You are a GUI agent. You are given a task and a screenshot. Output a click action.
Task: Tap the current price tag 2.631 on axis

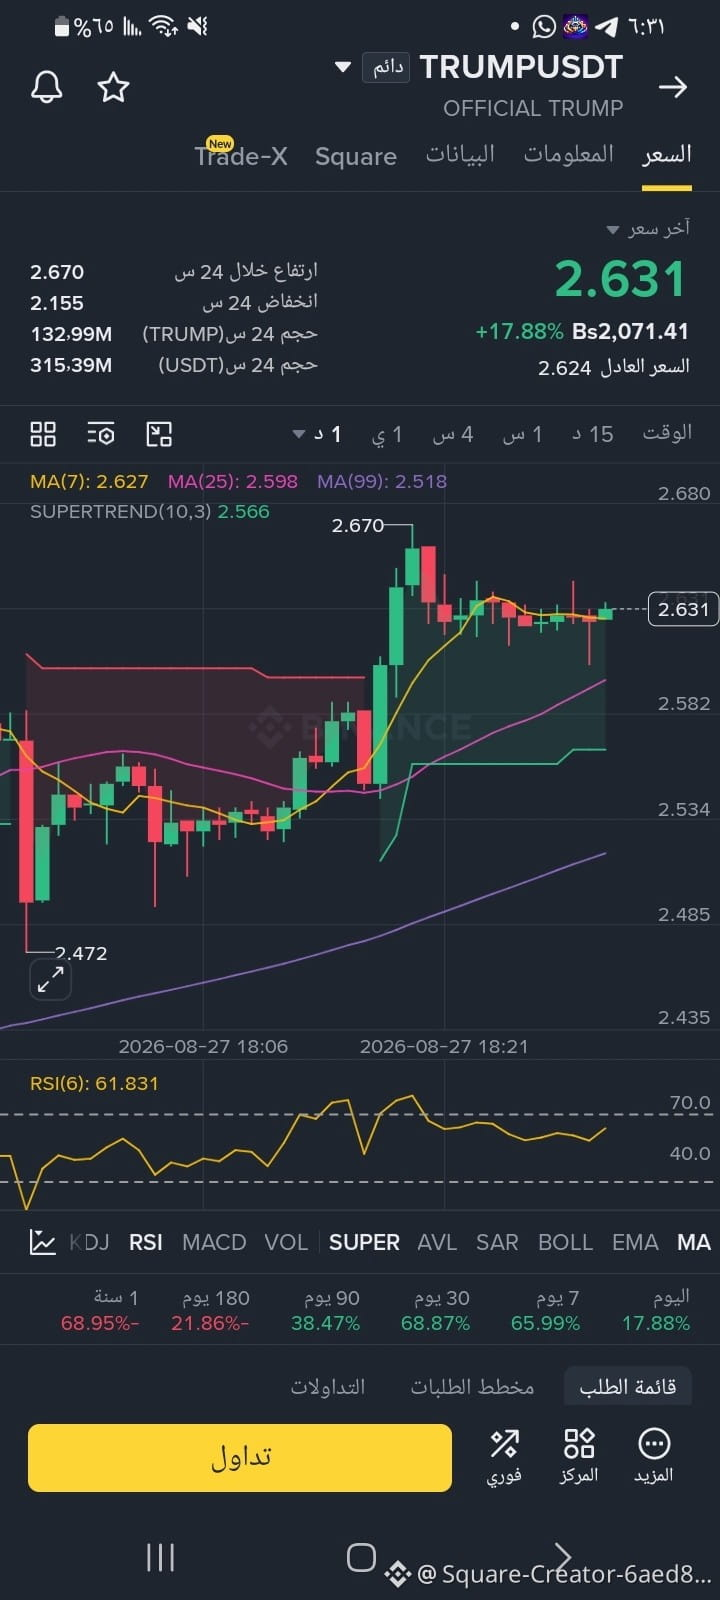(x=683, y=609)
